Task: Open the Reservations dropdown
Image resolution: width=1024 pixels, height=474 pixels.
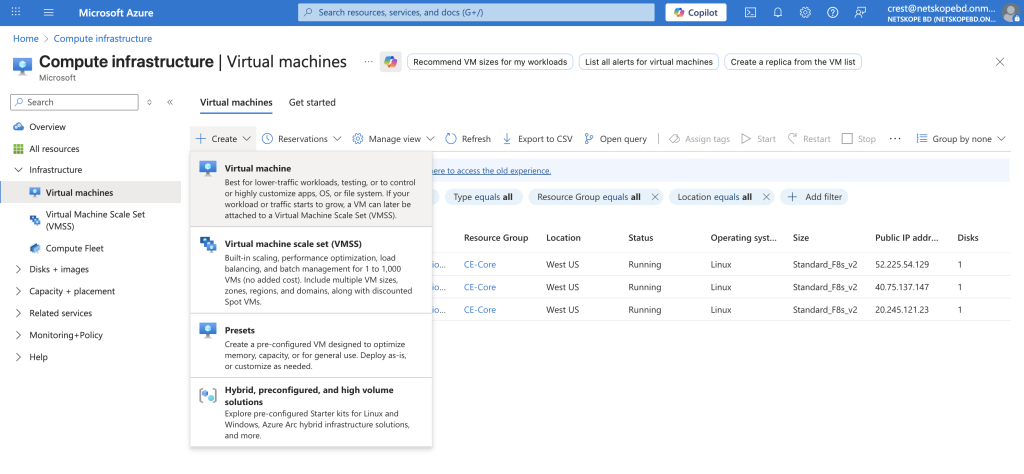Action: (302, 138)
